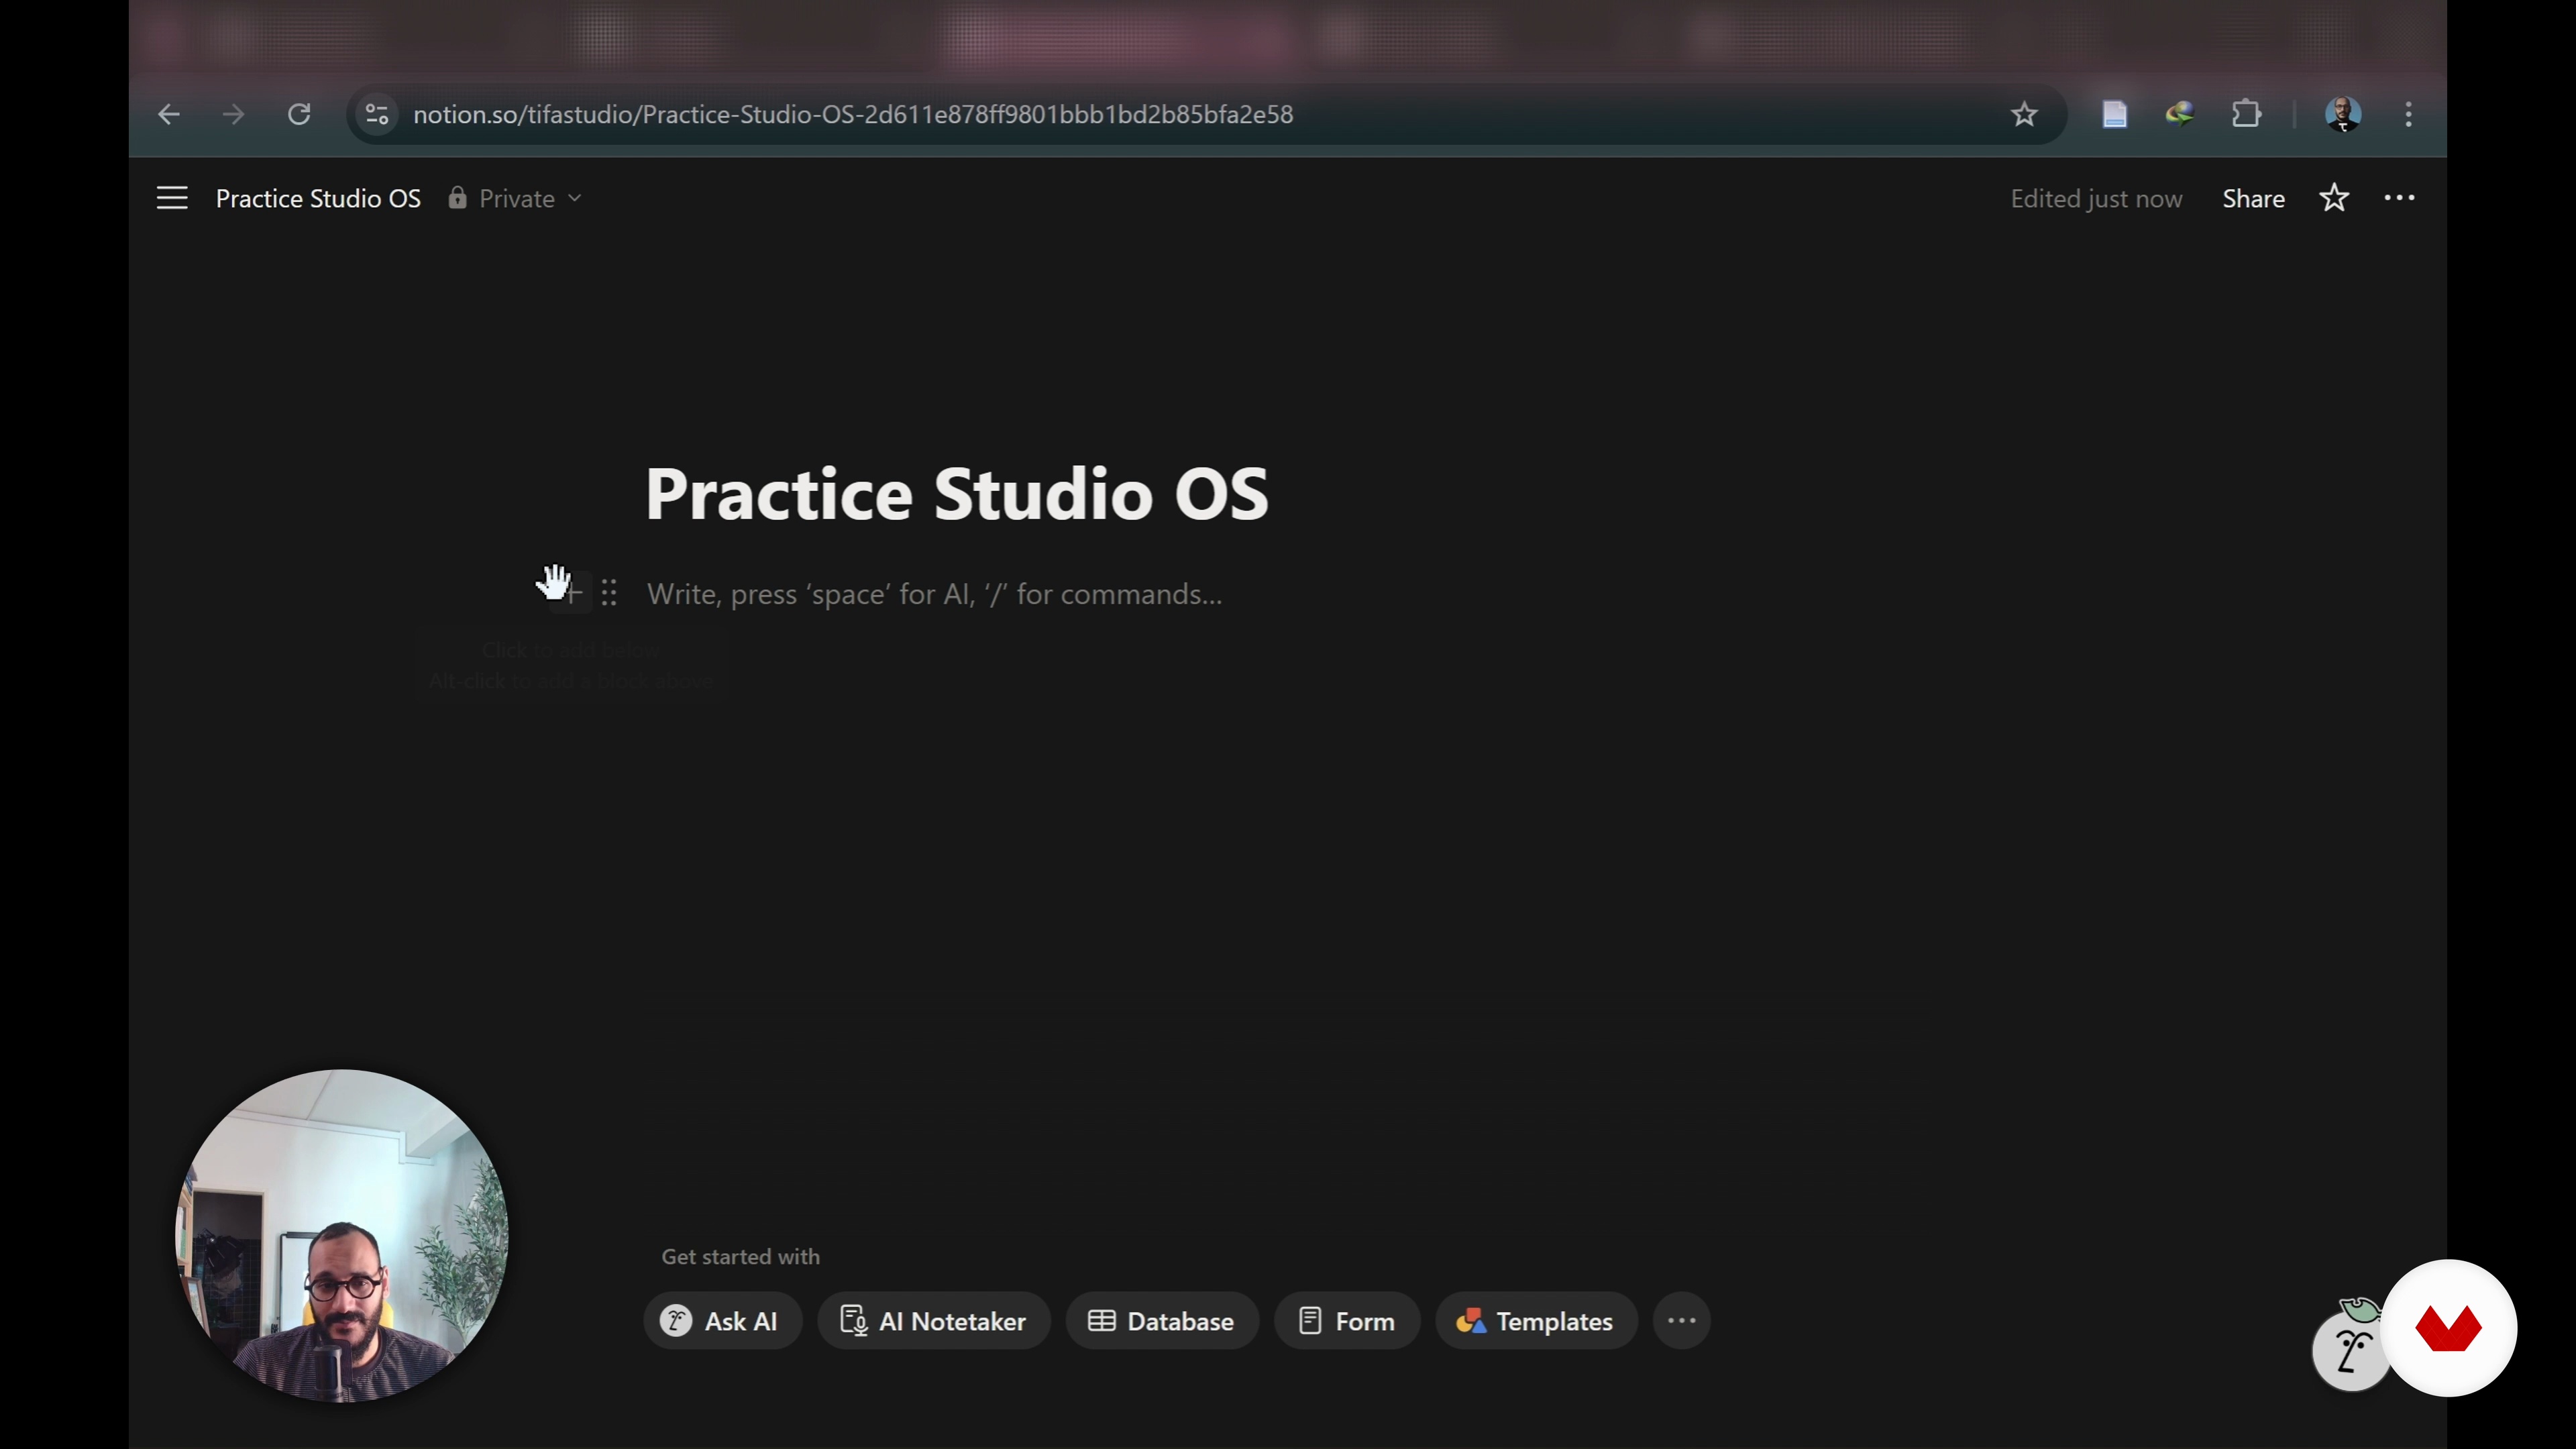
Task: Insert a Form
Action: (x=1347, y=1321)
